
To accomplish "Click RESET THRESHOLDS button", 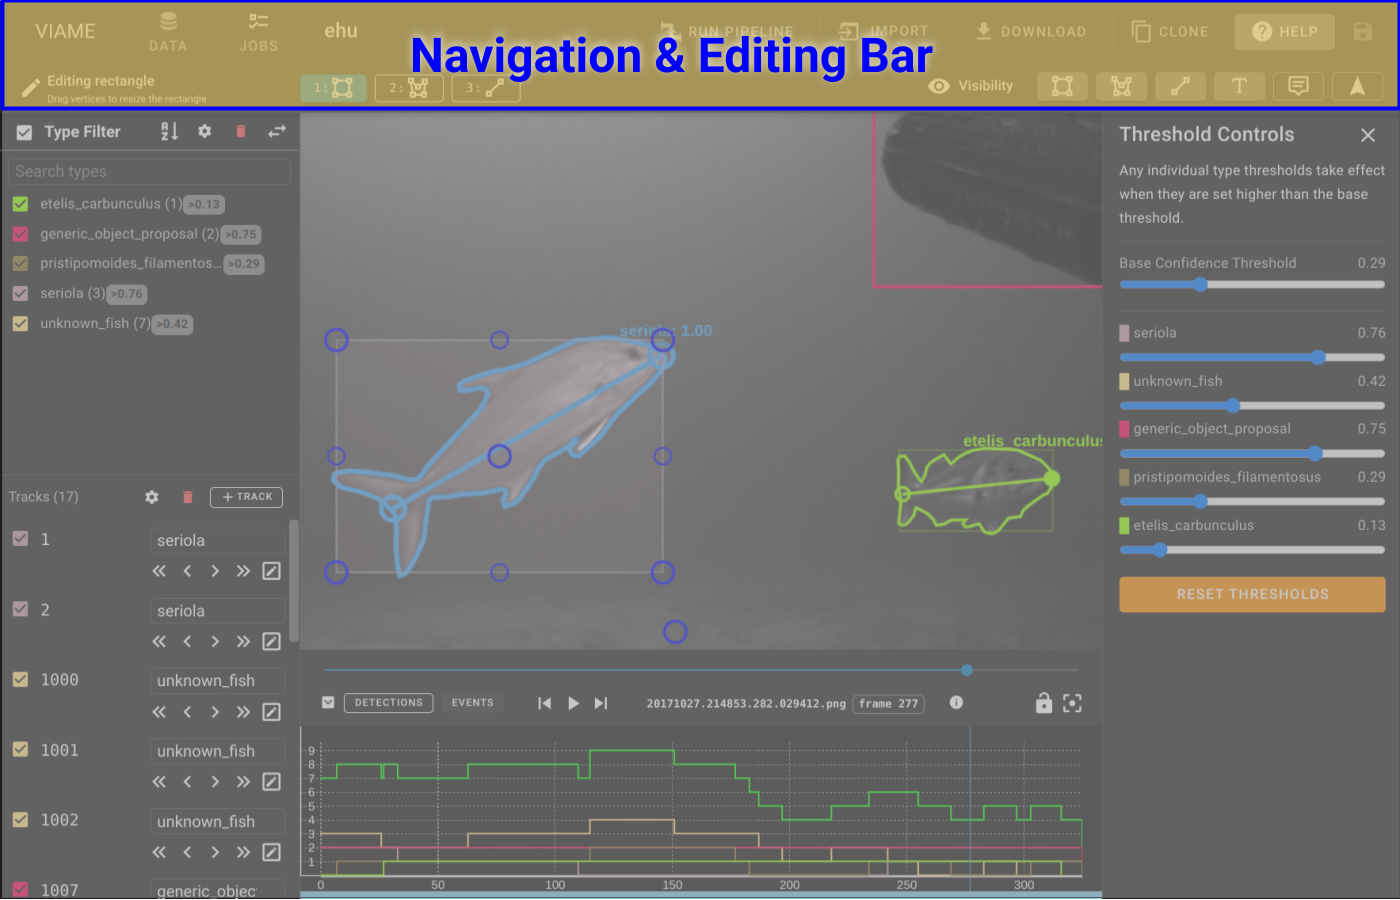I will [1252, 594].
